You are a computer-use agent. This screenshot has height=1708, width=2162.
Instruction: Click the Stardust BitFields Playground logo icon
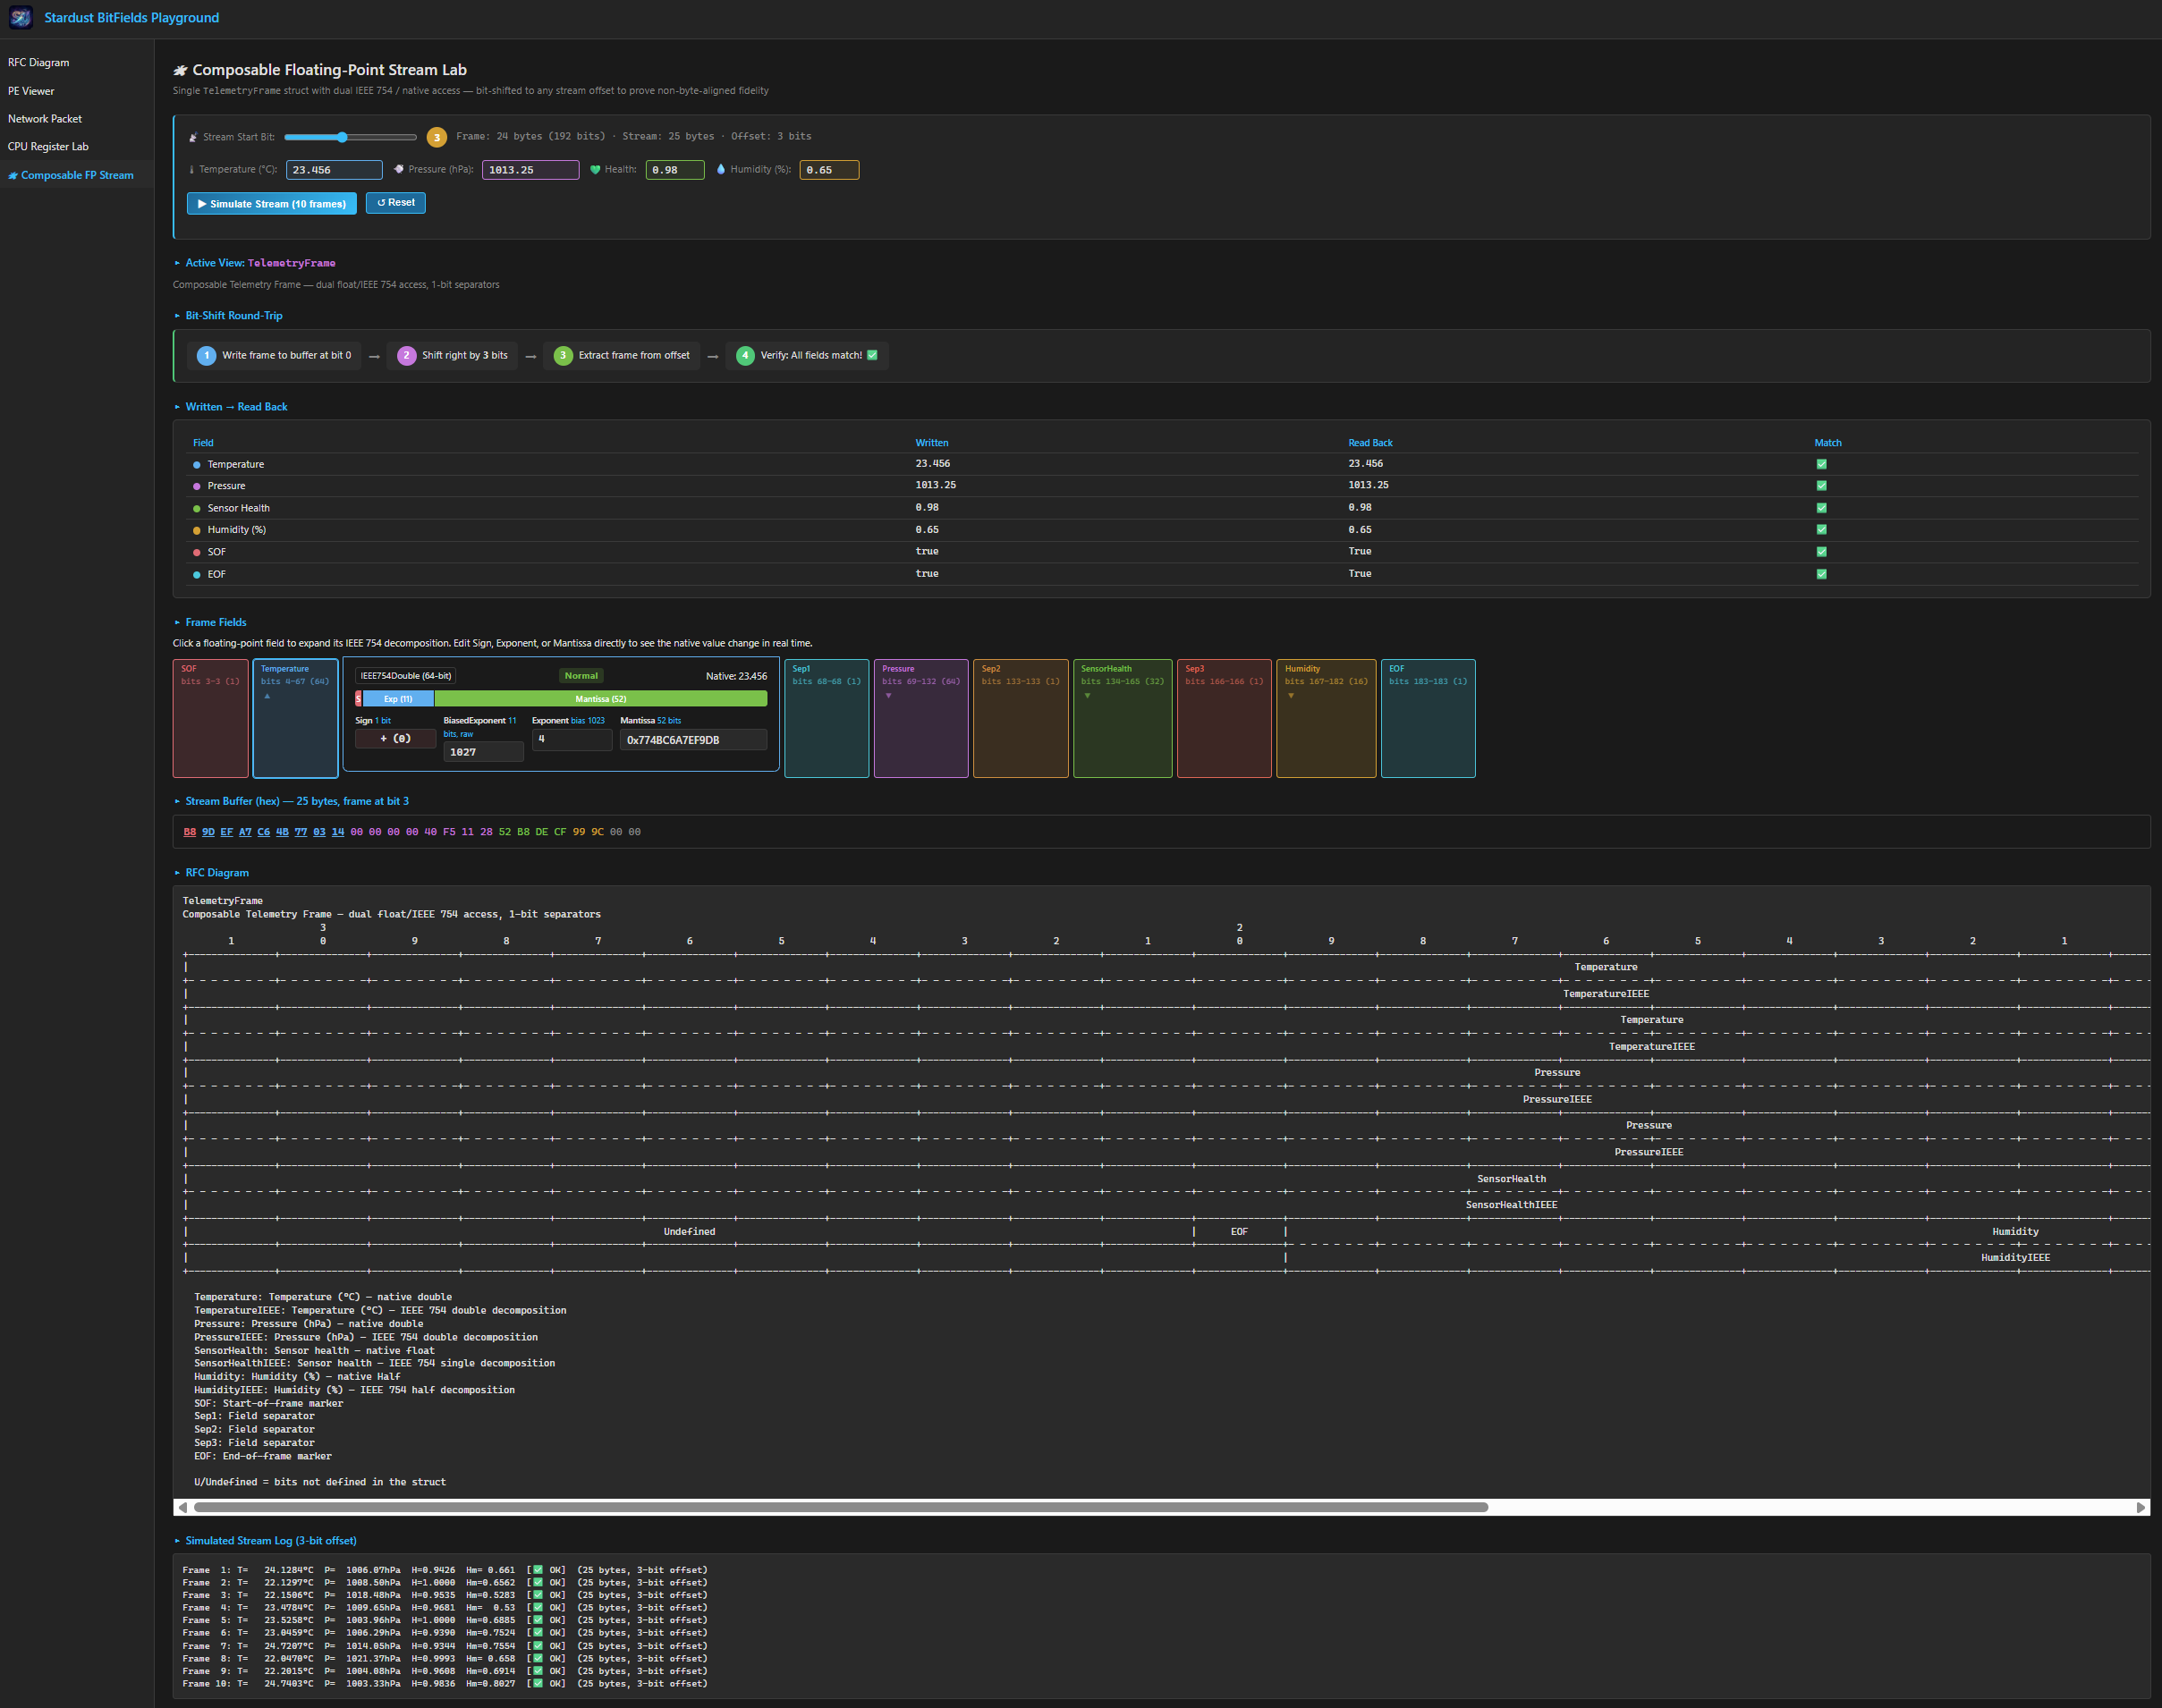[x=21, y=17]
